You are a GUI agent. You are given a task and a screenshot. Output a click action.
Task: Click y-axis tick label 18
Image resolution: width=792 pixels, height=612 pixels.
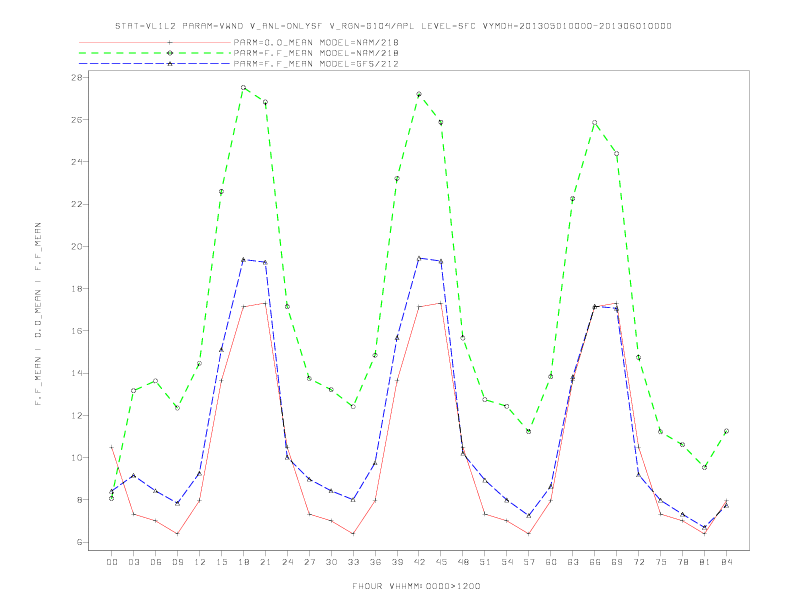tap(77, 289)
